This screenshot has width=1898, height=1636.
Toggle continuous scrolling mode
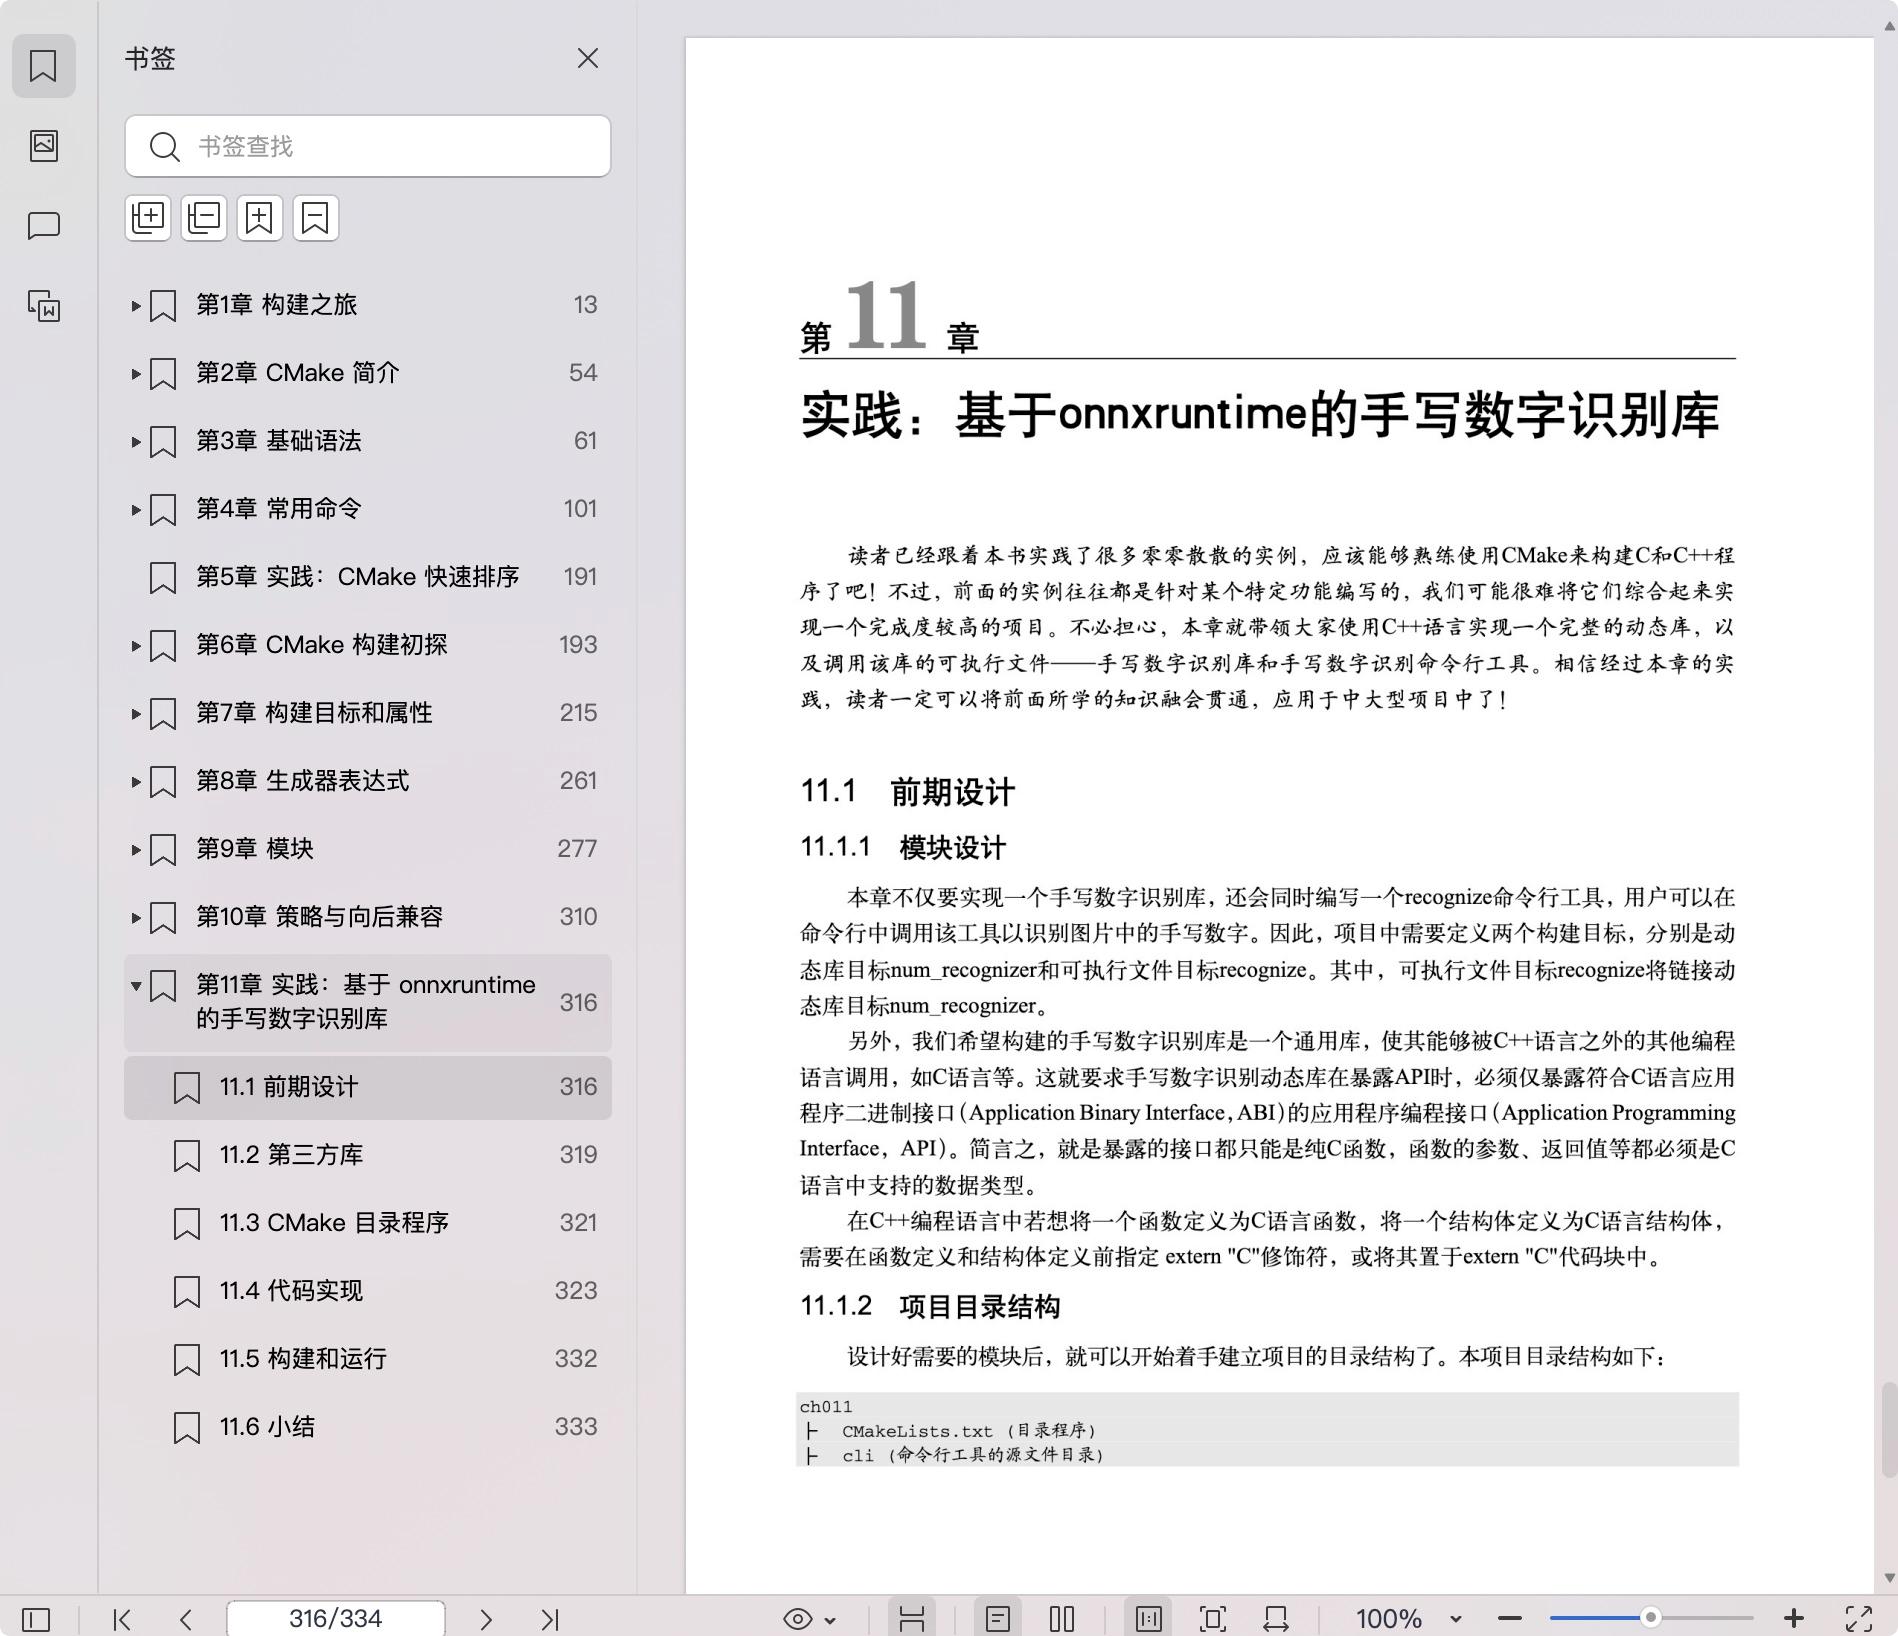(911, 1619)
